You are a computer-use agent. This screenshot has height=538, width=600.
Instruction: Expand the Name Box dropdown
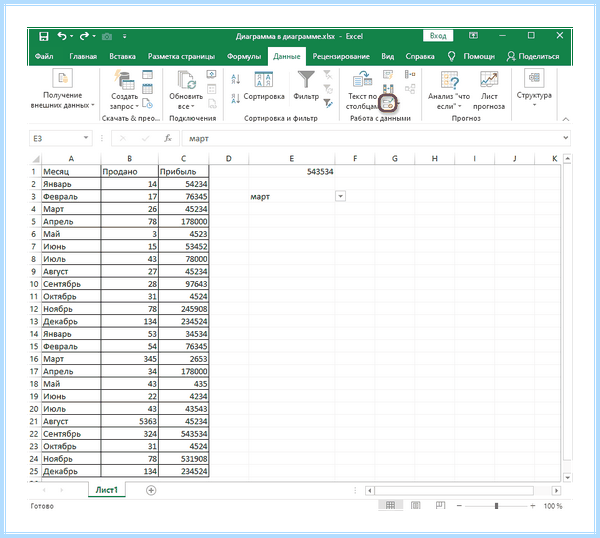[86, 138]
